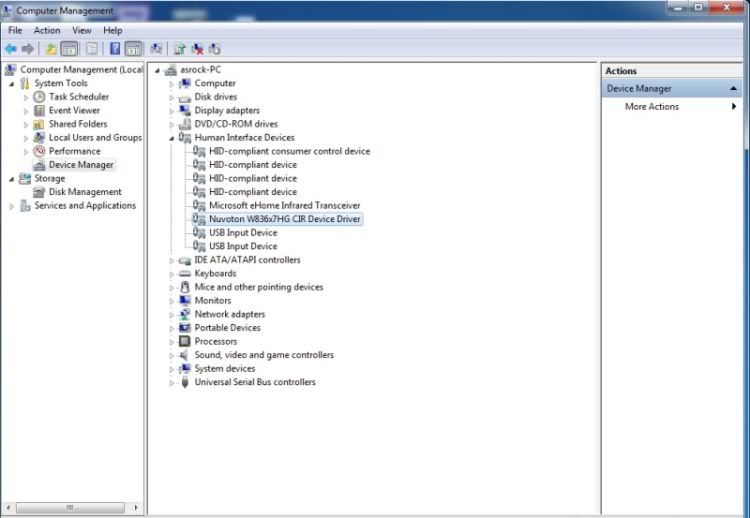
Task: Click the Shared Folders icon
Action: [39, 124]
